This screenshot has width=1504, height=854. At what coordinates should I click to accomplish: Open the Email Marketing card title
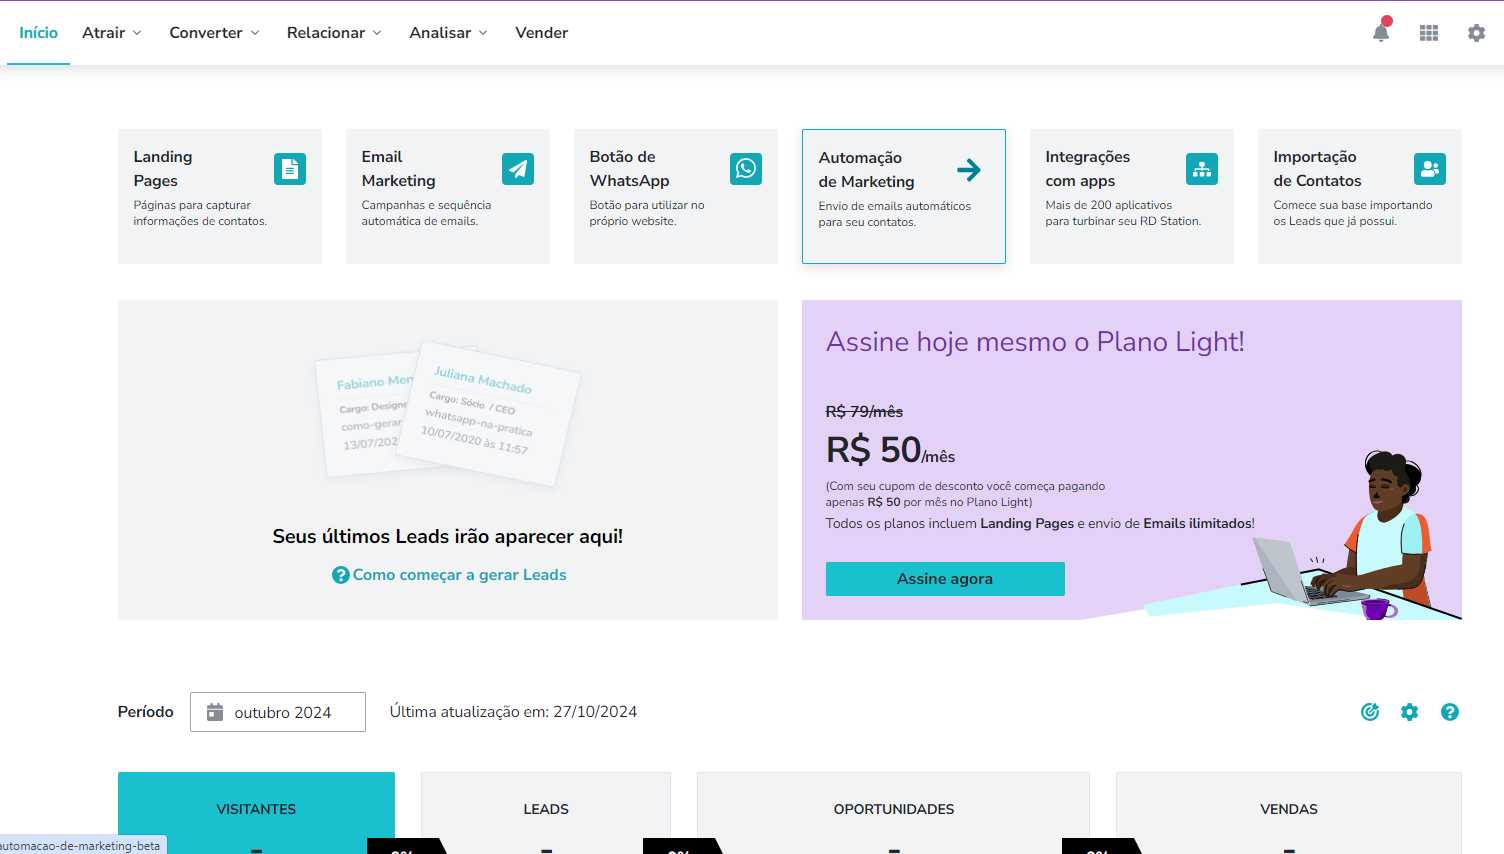click(x=399, y=169)
